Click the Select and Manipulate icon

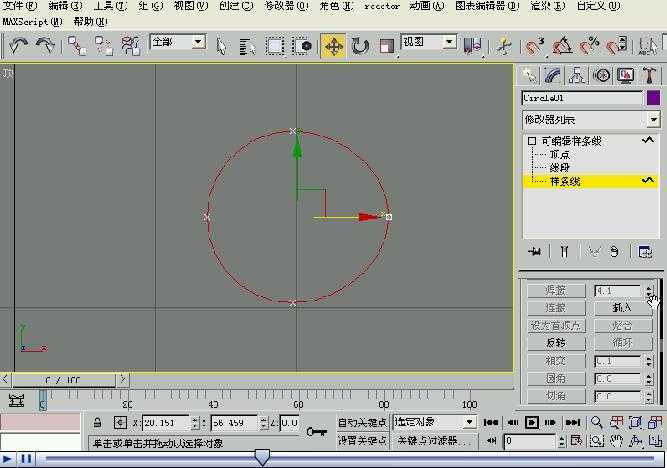504,46
